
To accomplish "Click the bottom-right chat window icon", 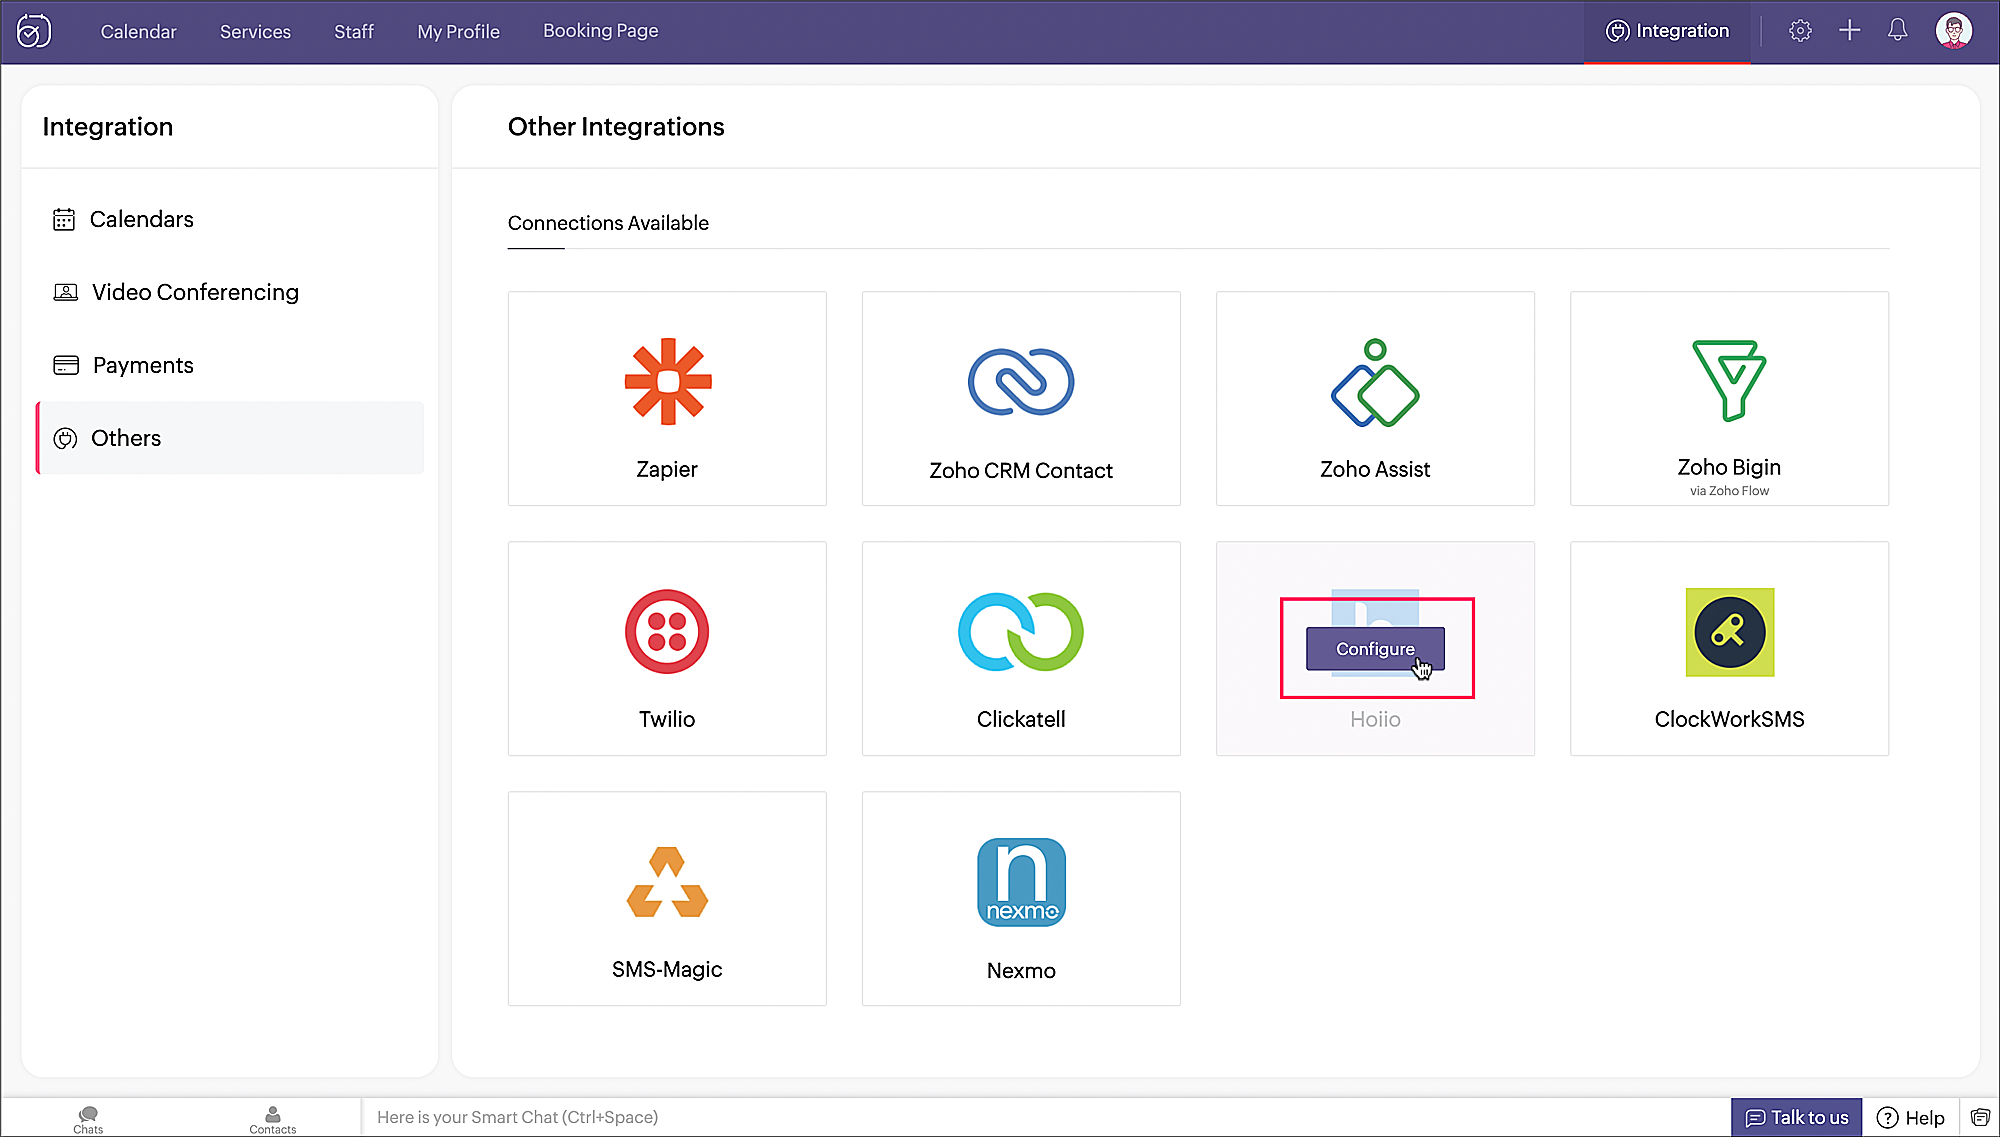I will (x=1979, y=1117).
